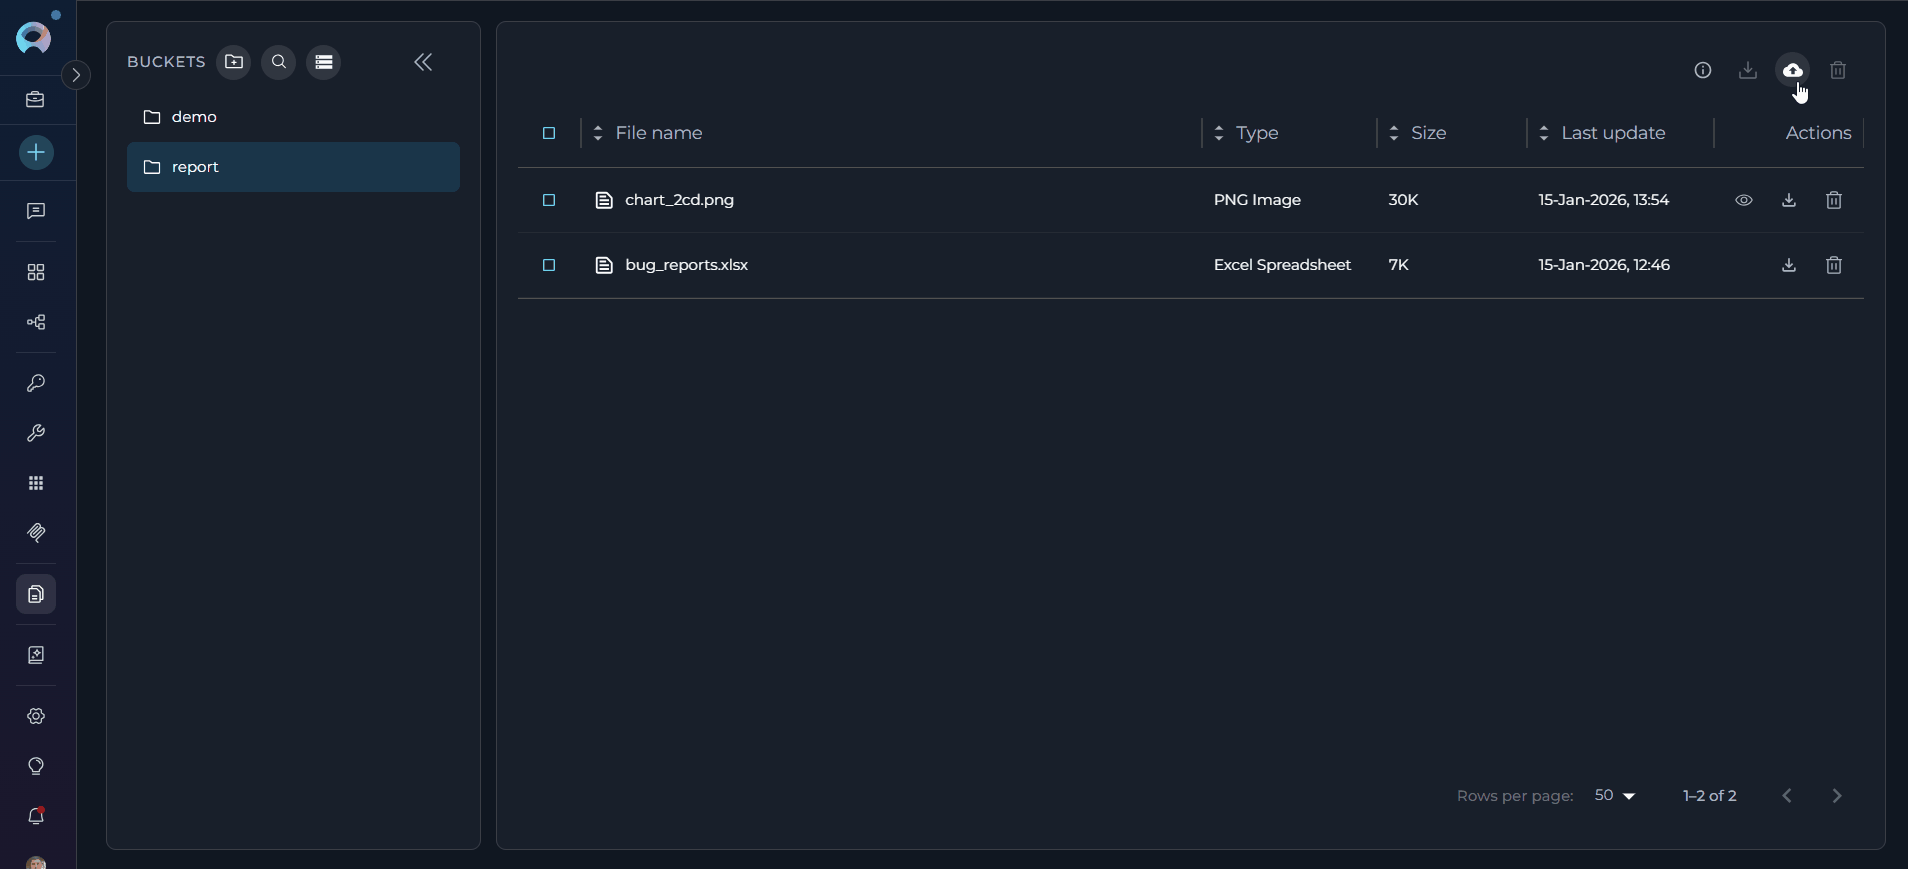Expand the left navigation sidebar
The width and height of the screenshot is (1908, 869).
click(x=76, y=75)
